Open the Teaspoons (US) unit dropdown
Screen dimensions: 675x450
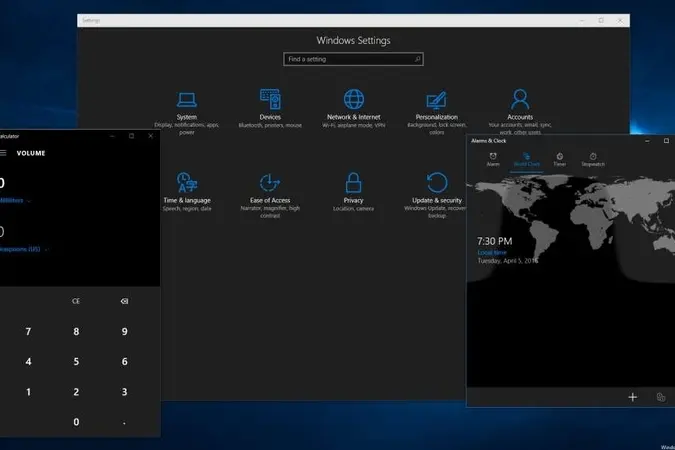(24, 249)
